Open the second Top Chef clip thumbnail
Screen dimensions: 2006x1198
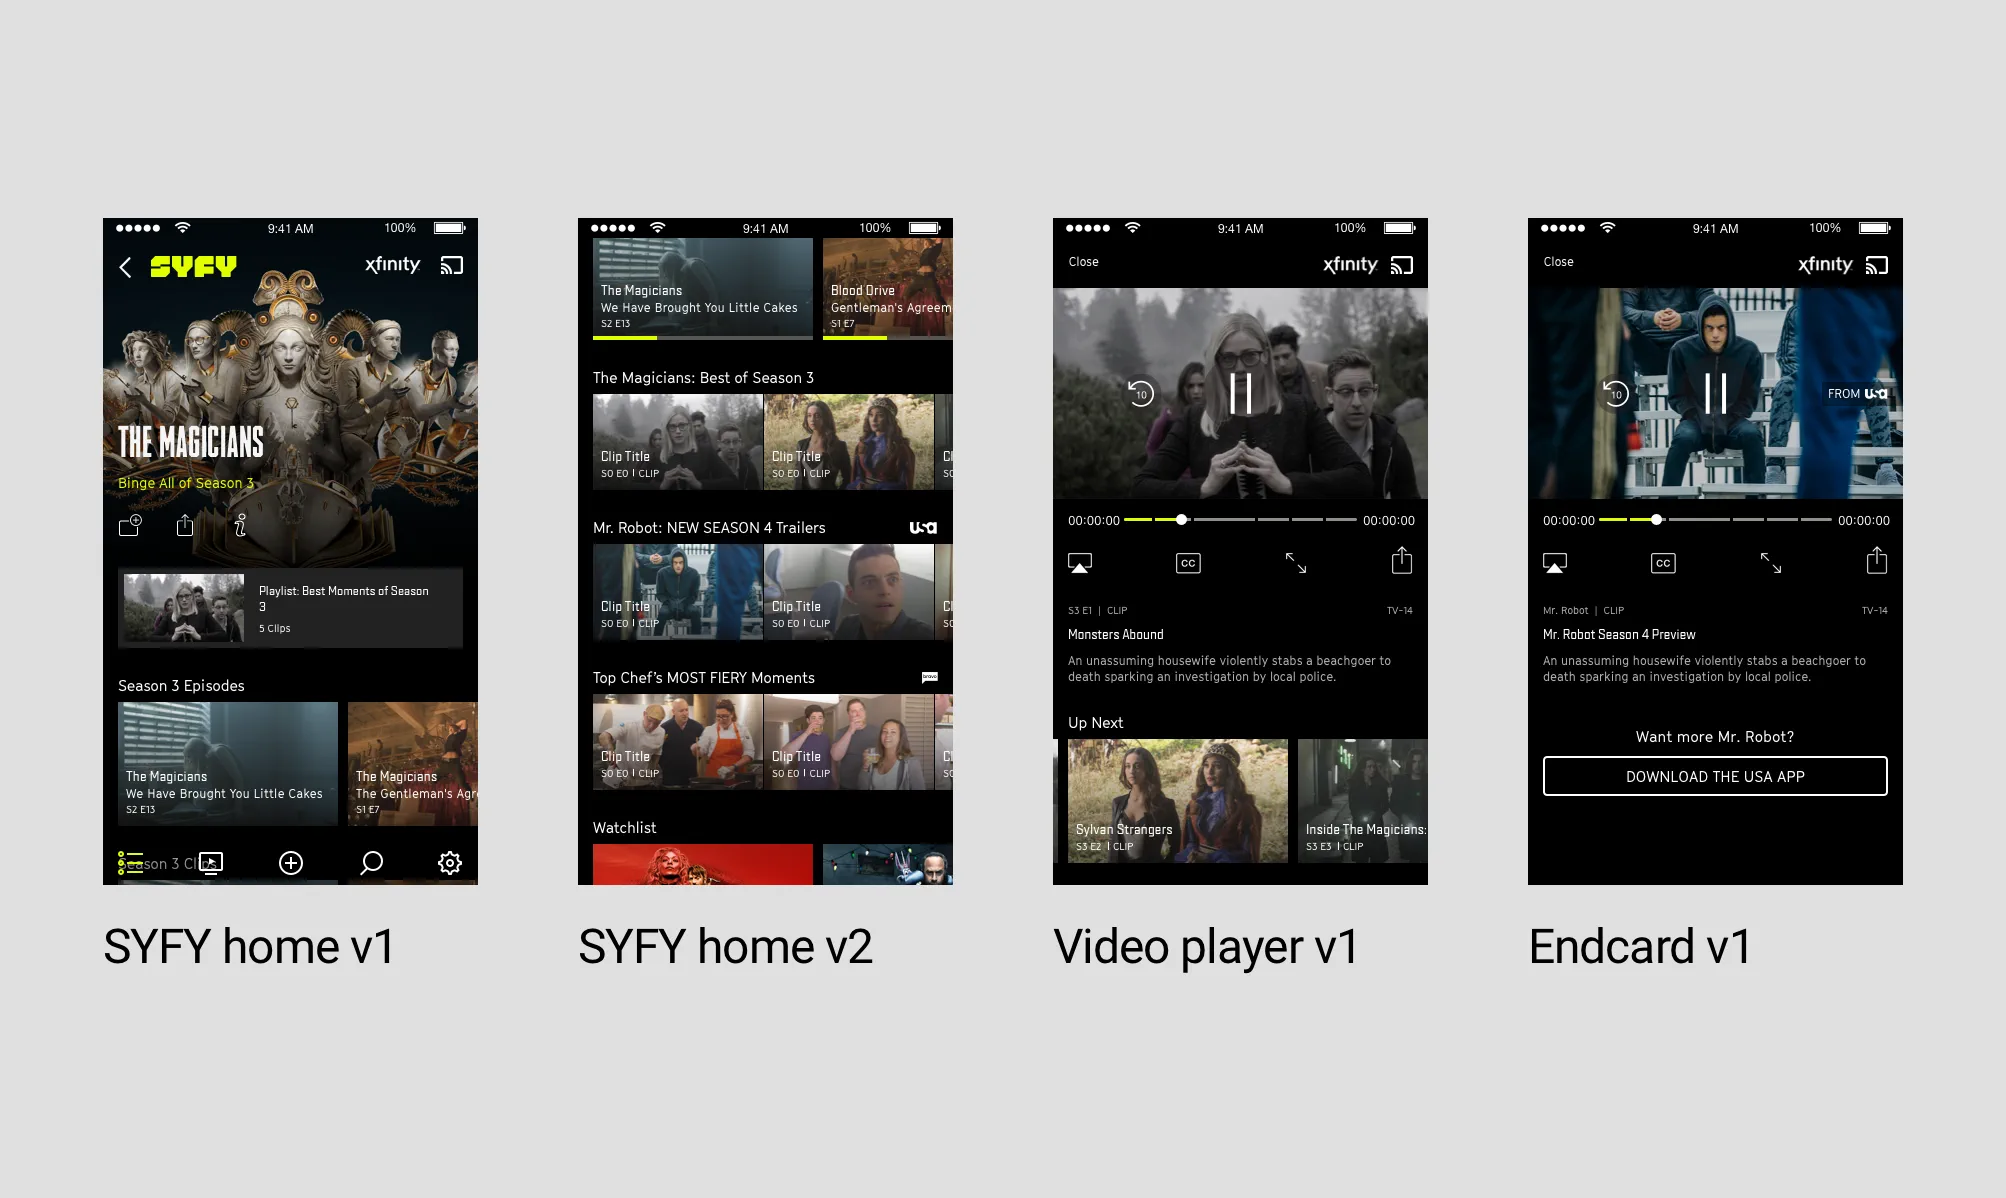(x=849, y=742)
